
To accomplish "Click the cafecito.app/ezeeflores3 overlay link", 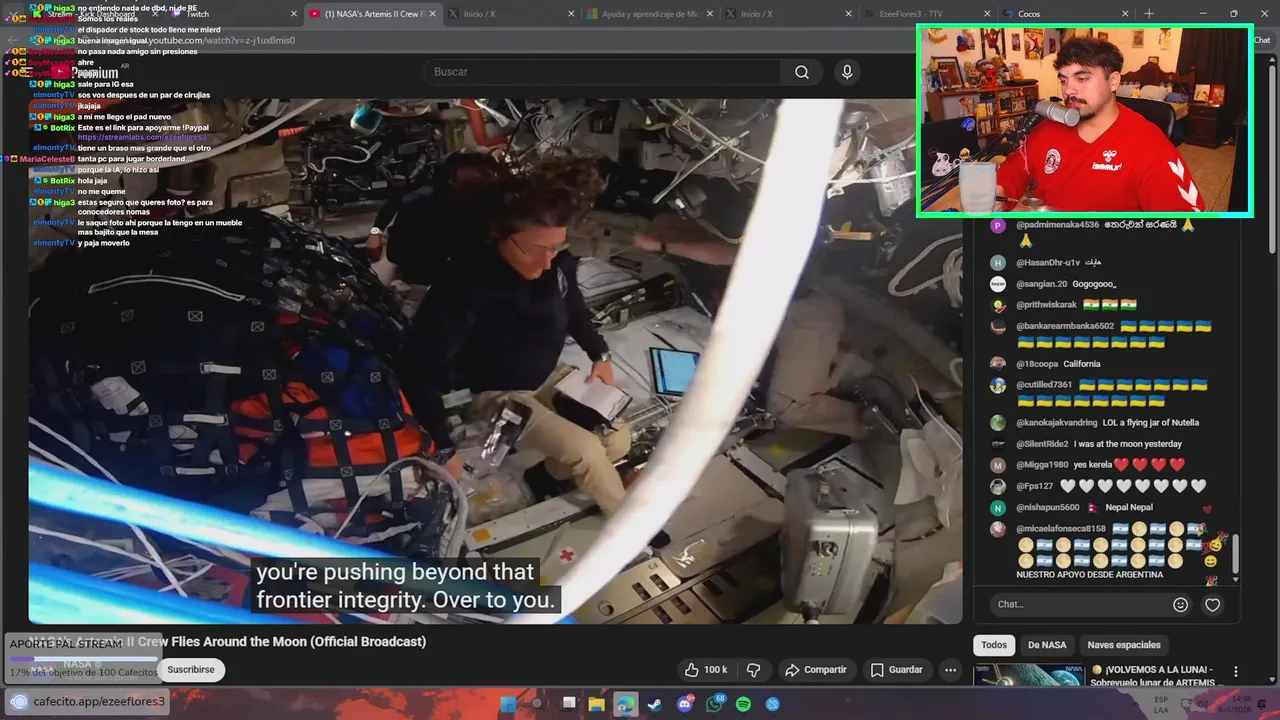I will coord(99,701).
